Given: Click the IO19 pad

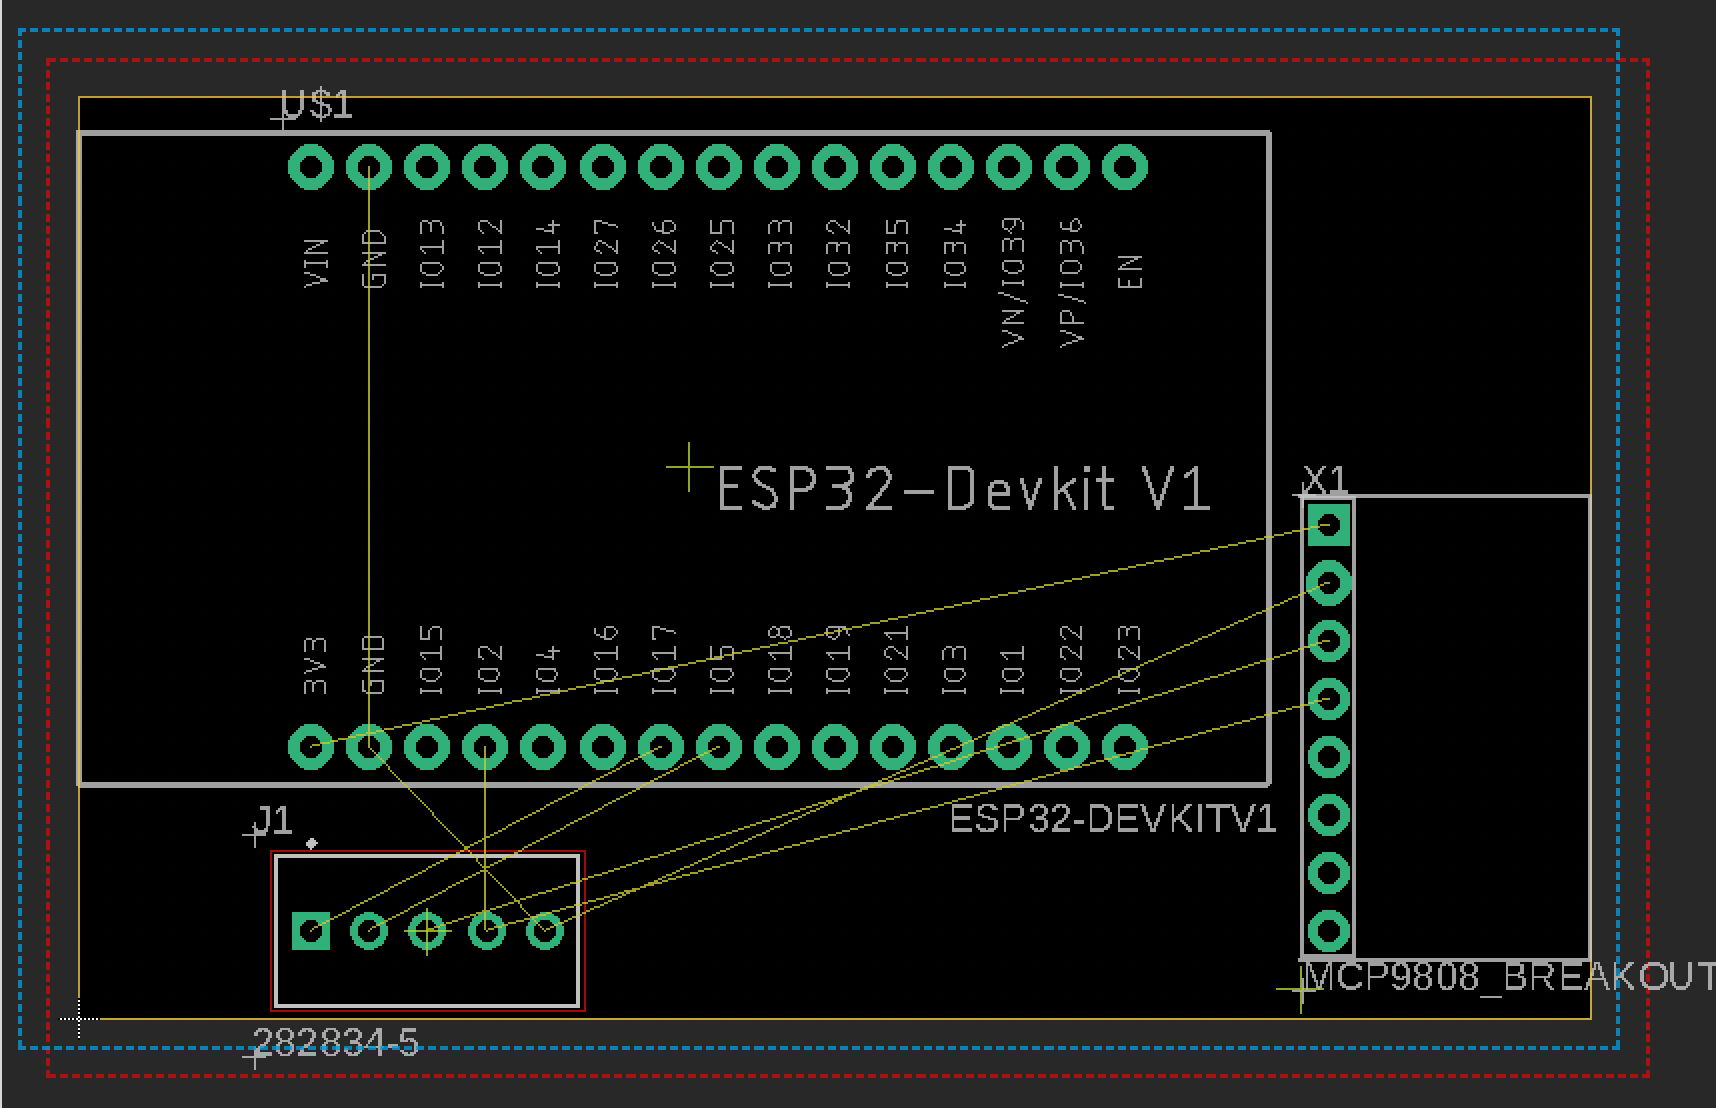Looking at the screenshot, I should [834, 746].
